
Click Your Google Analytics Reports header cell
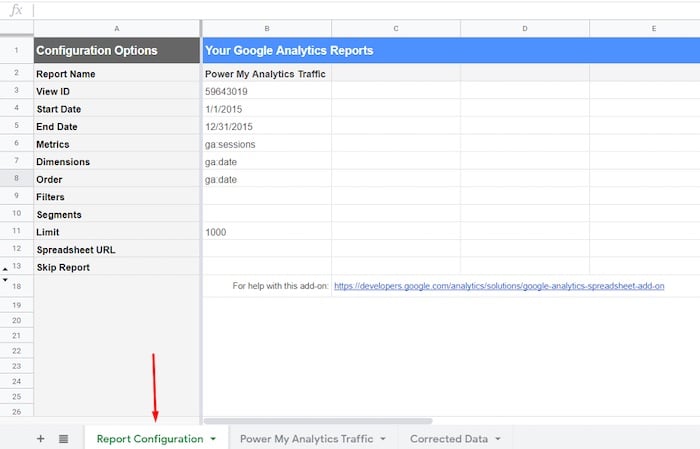point(451,50)
